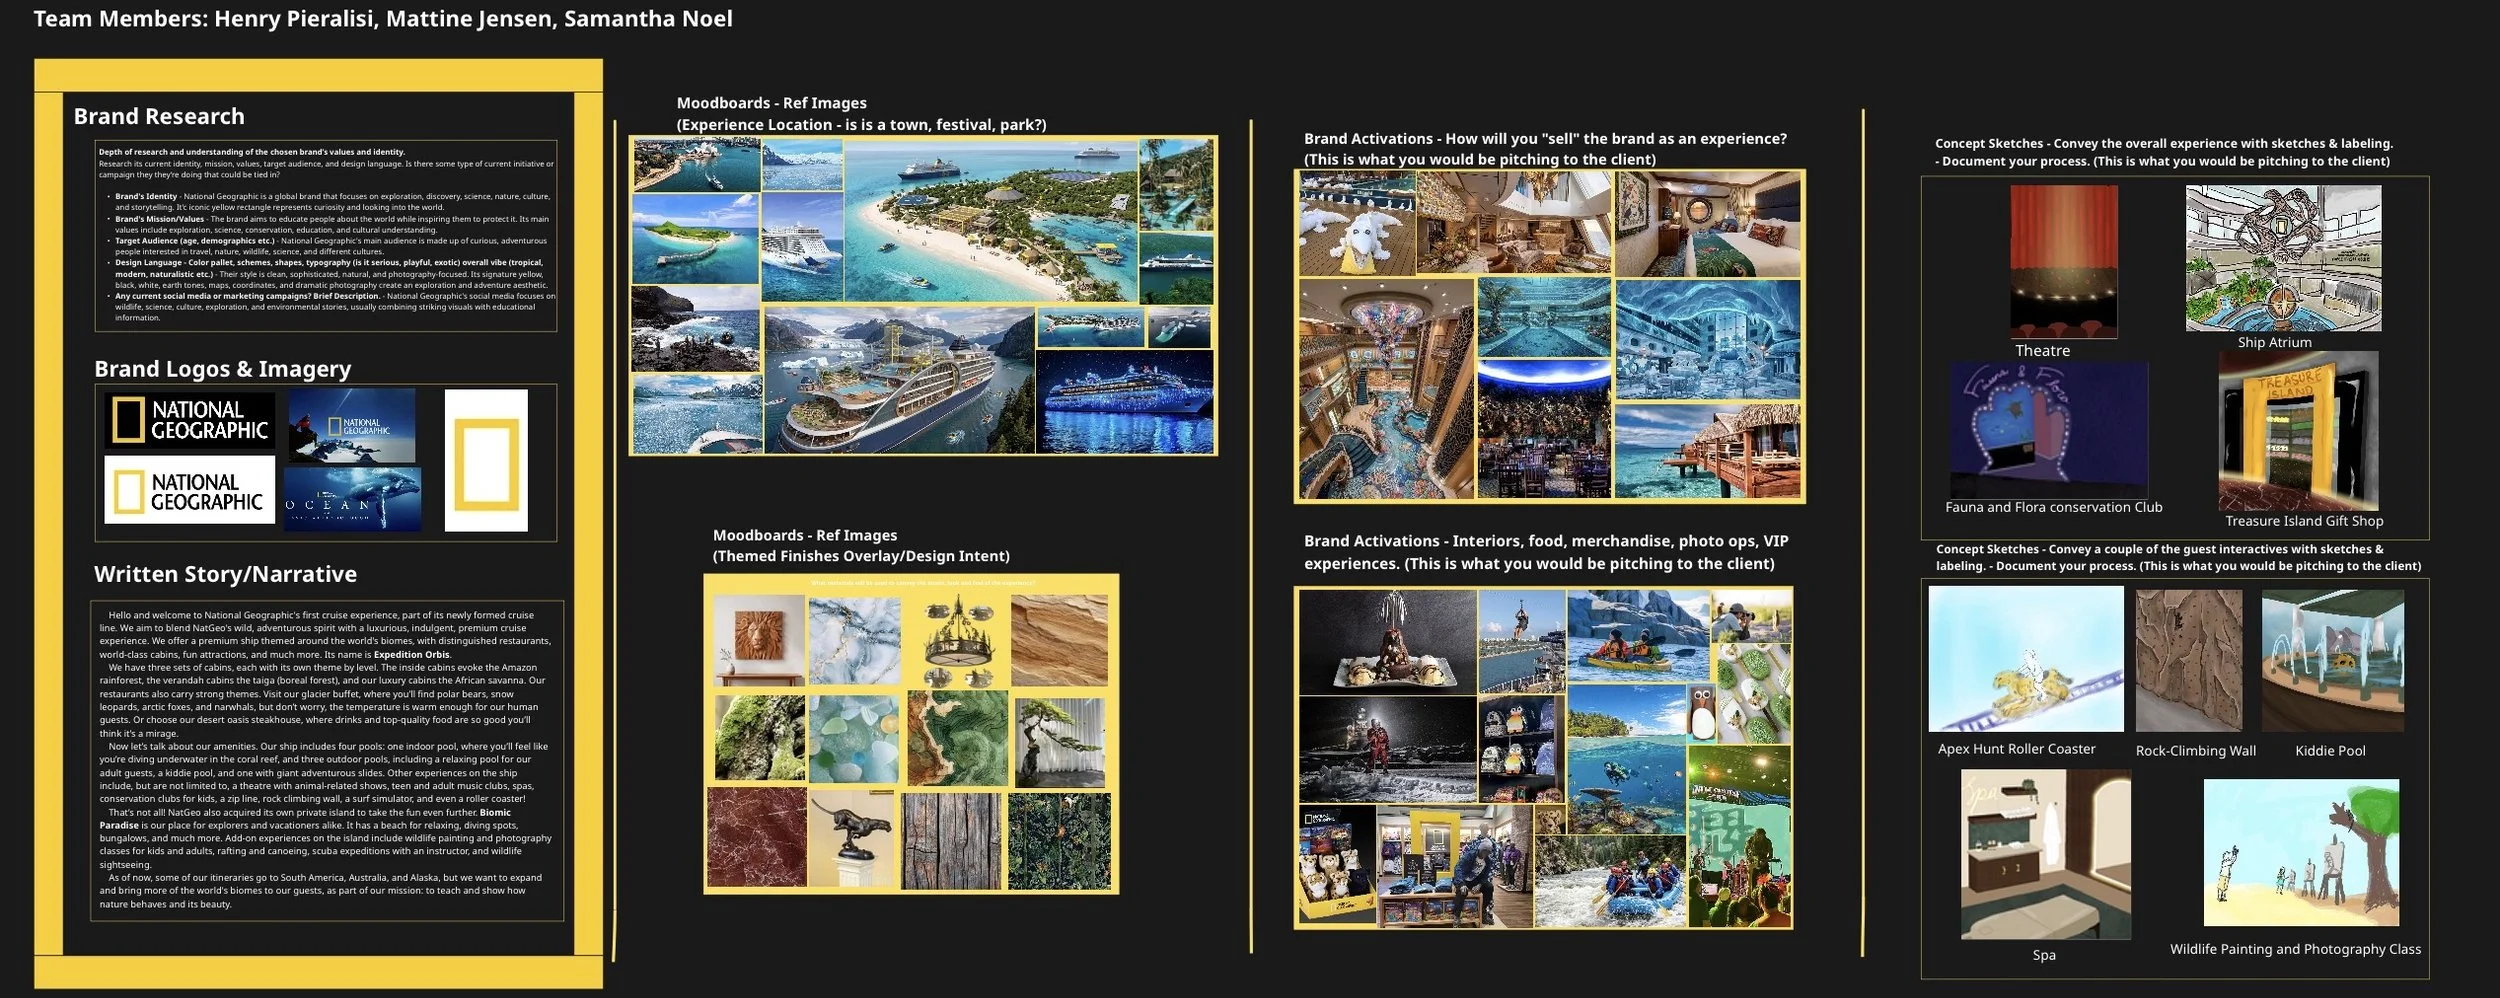Click the scuba diver underwater photo

(x=1626, y=759)
